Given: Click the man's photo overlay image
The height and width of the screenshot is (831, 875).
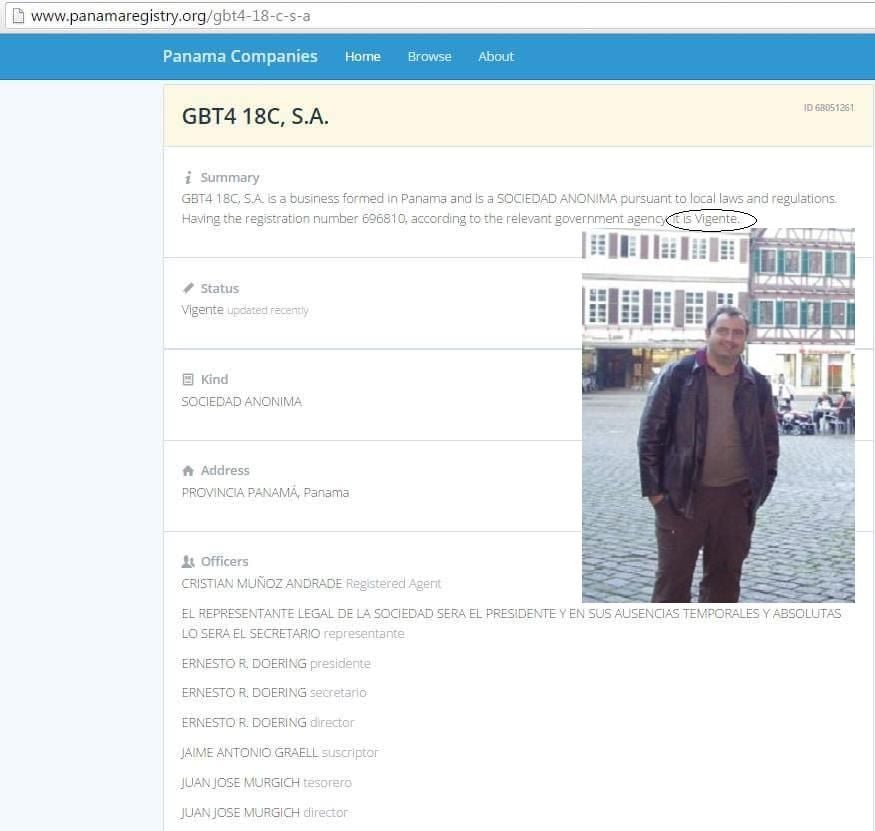Looking at the screenshot, I should [x=718, y=415].
